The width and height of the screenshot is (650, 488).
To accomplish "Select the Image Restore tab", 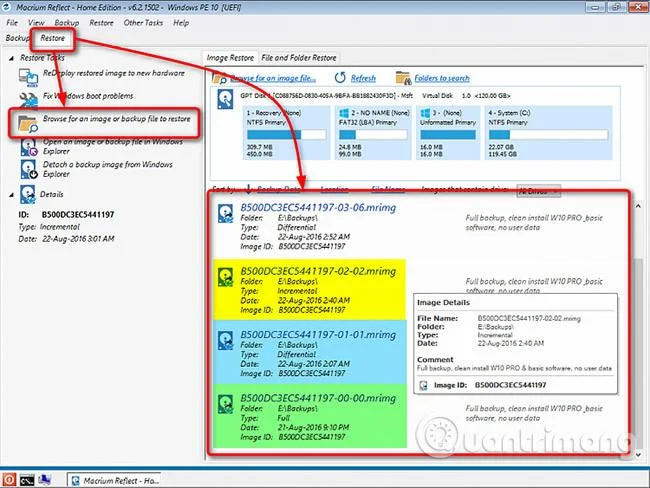I will (230, 58).
